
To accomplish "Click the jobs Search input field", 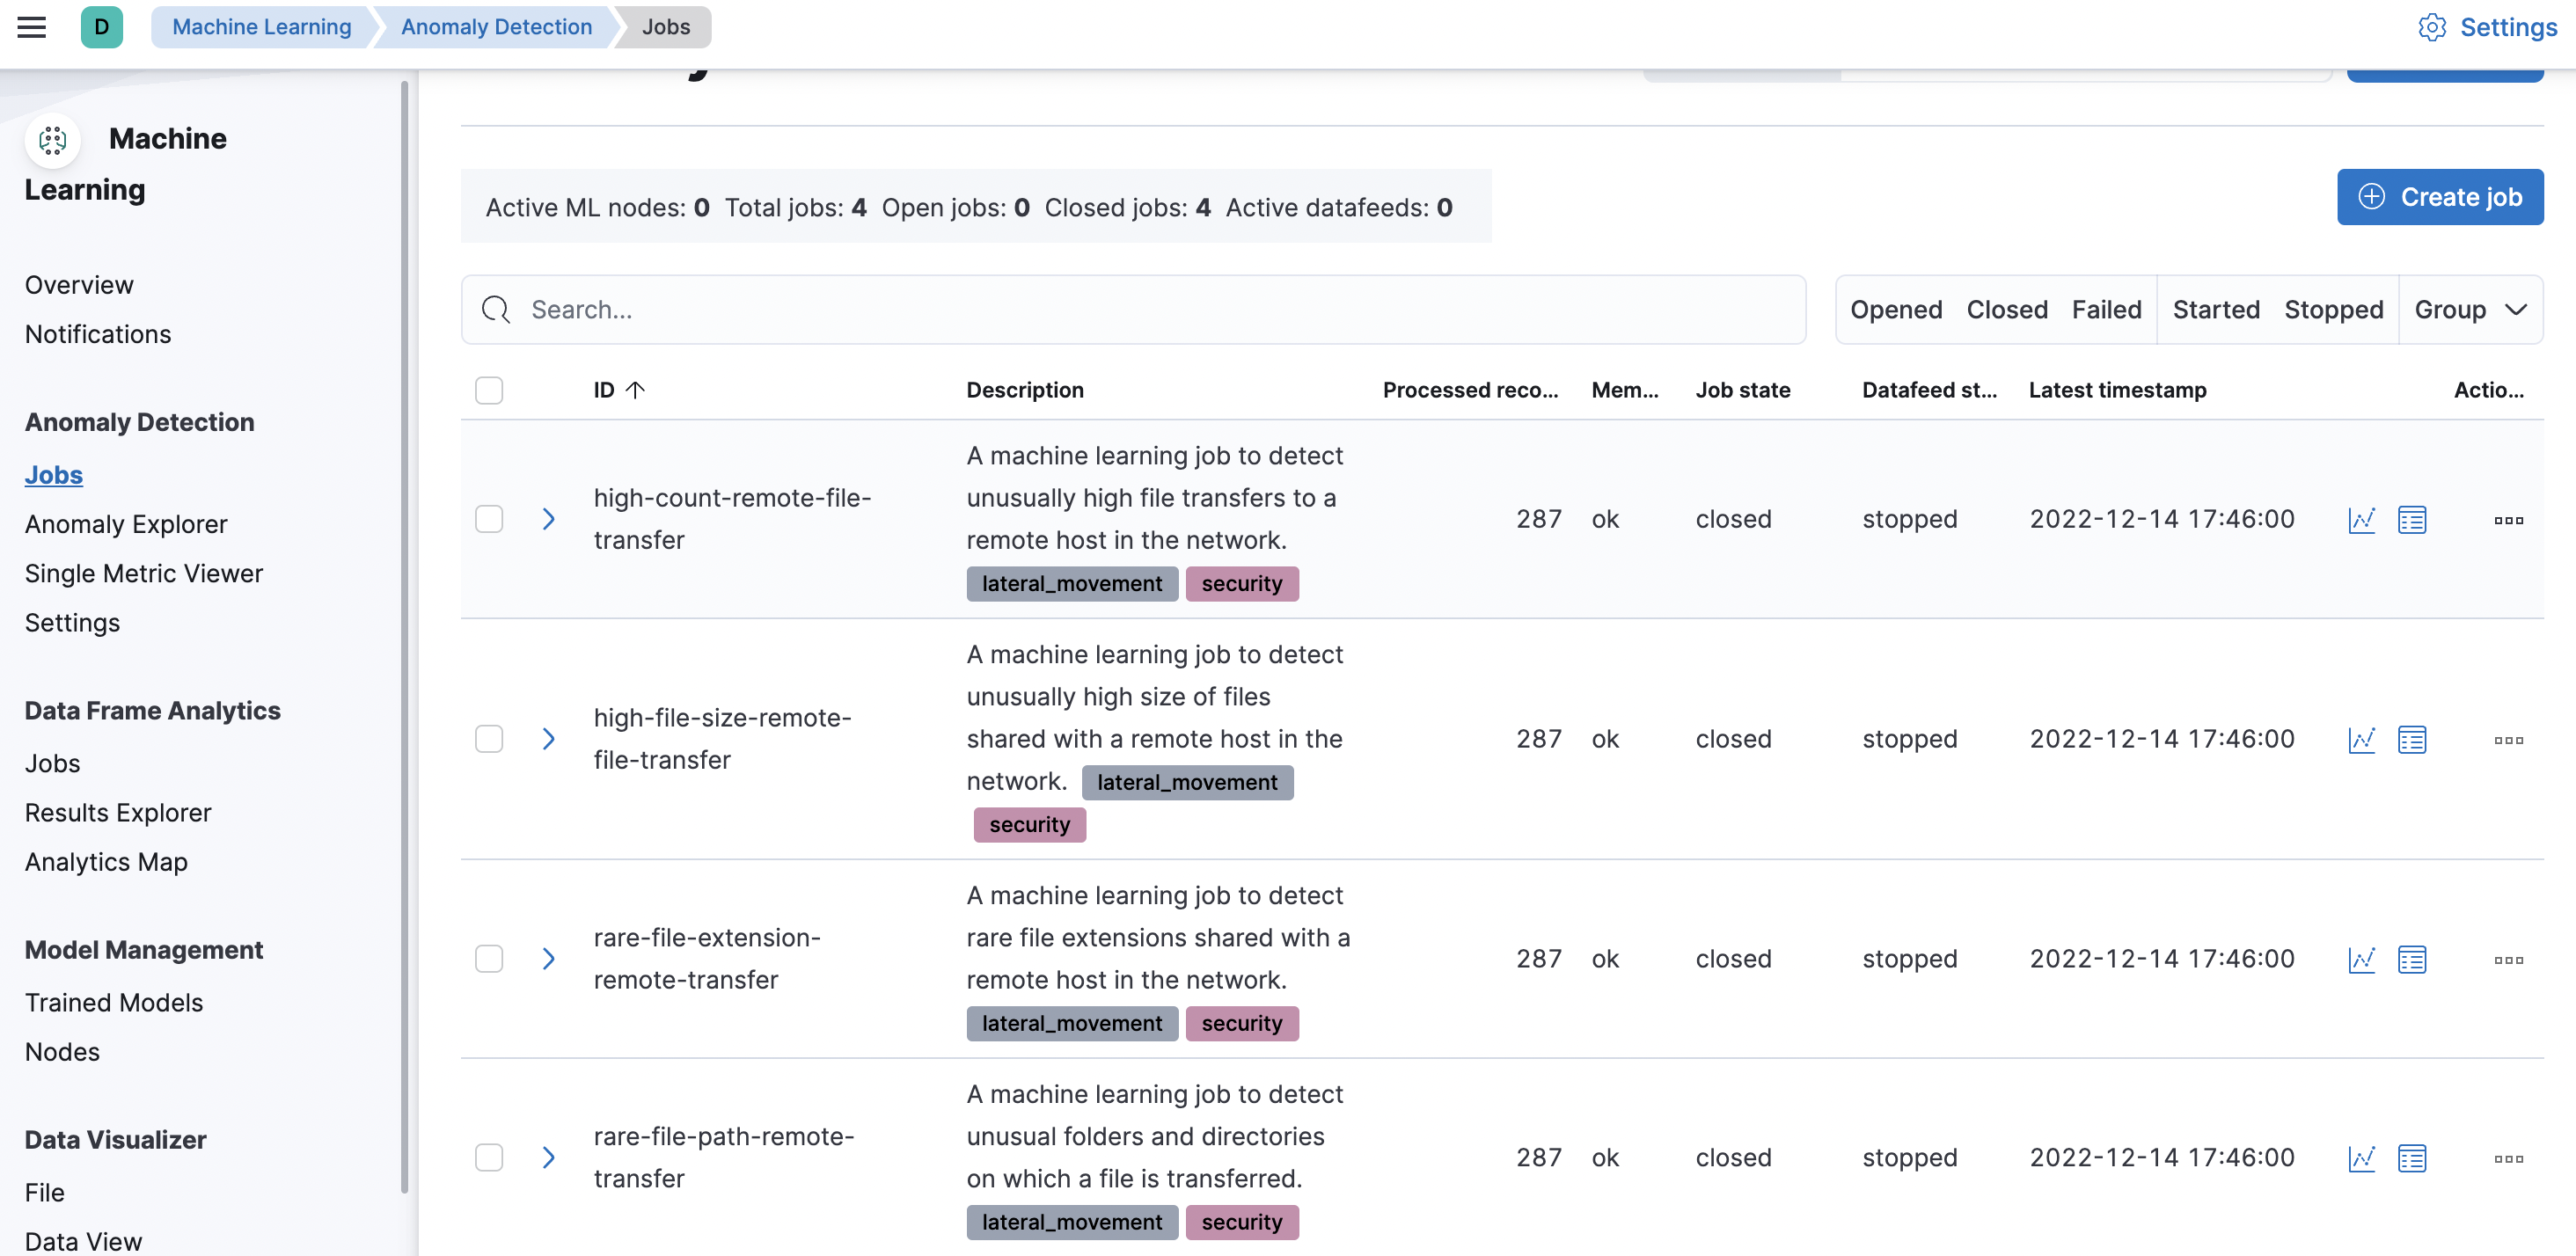I will pos(1133,310).
